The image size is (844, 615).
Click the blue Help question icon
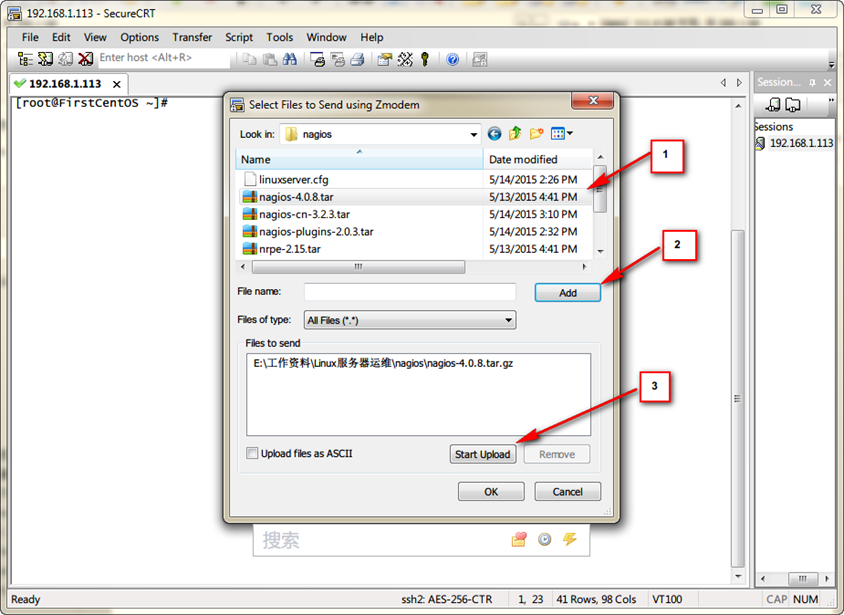(x=453, y=59)
